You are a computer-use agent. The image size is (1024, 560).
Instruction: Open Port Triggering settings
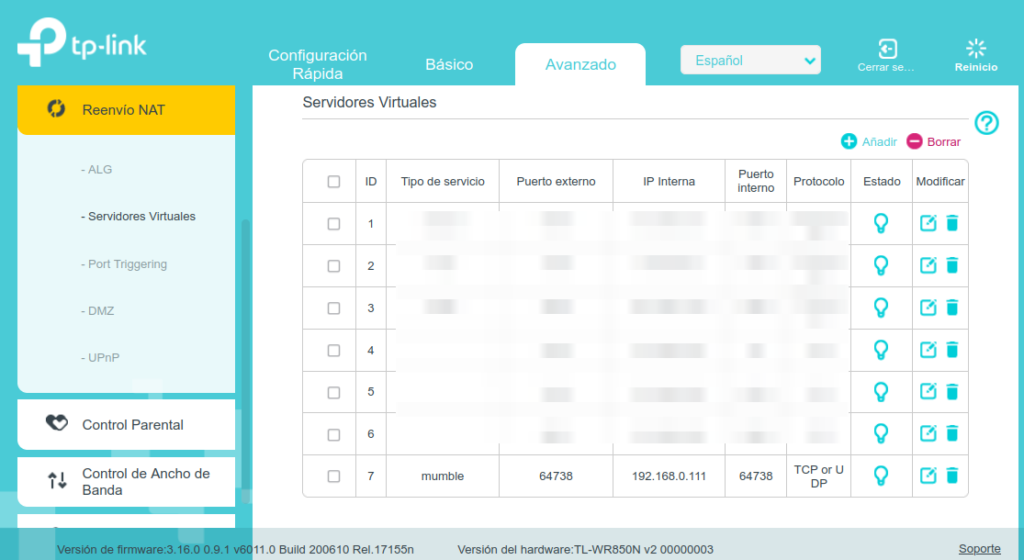[124, 264]
